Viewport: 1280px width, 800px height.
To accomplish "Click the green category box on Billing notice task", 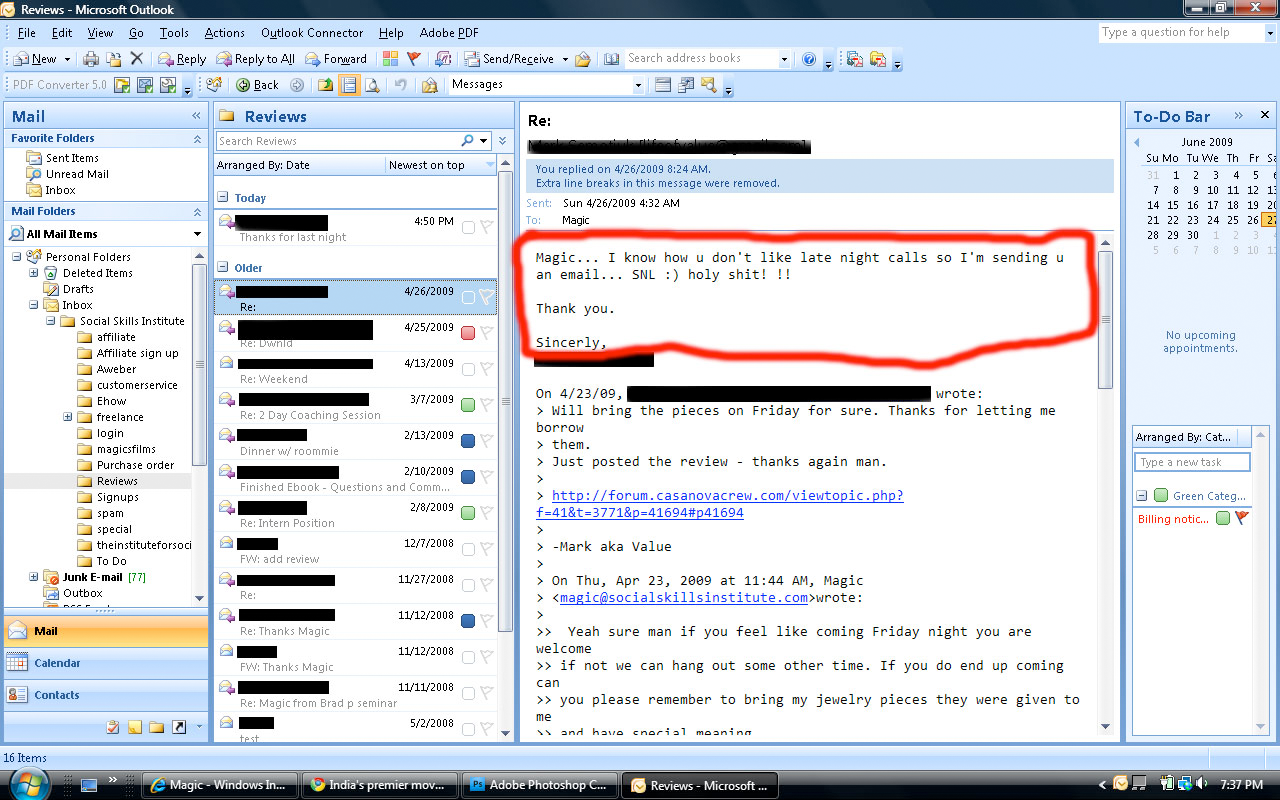I will click(x=1222, y=518).
